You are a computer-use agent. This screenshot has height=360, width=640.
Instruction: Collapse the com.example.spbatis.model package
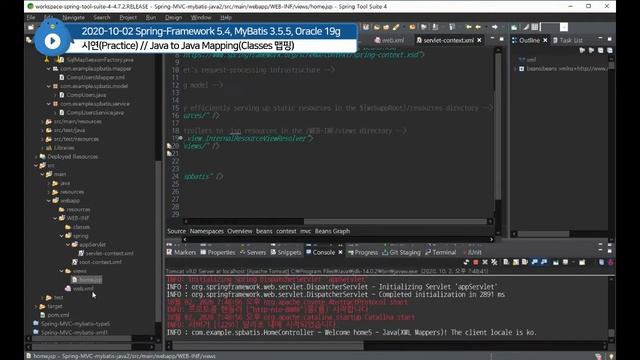tap(49, 86)
